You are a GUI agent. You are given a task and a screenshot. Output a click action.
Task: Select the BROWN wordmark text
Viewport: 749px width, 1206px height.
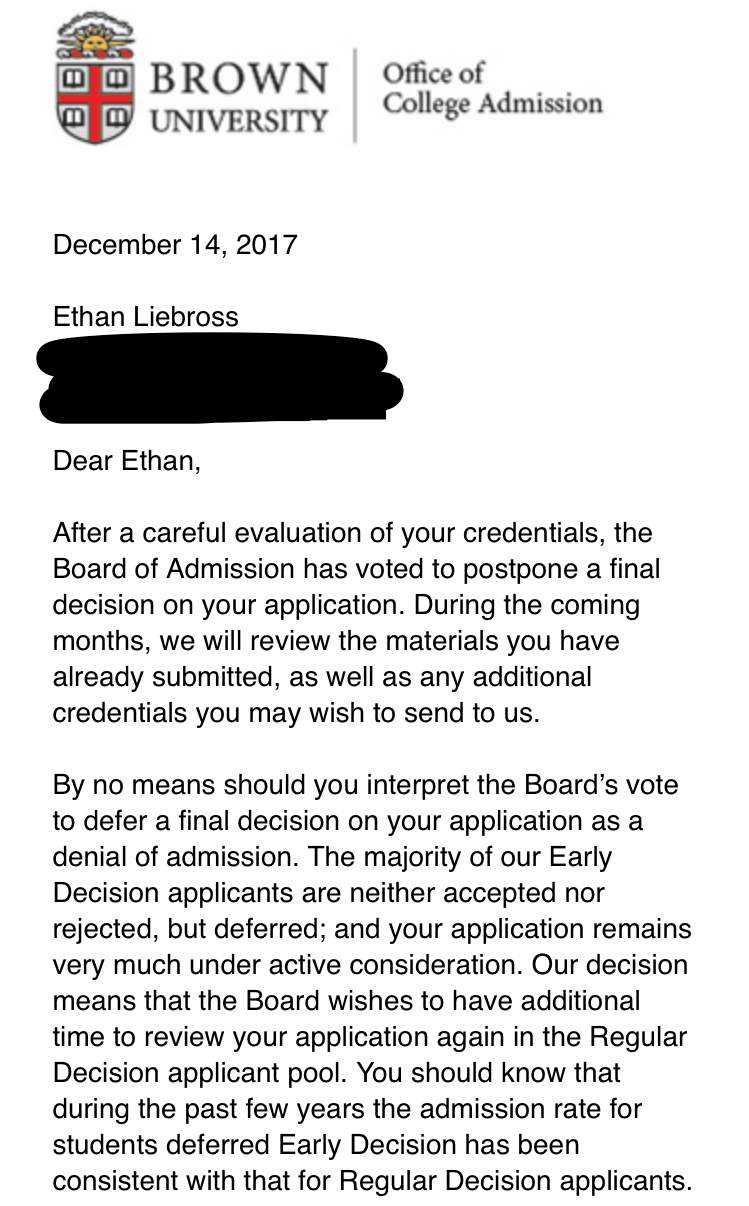pyautogui.click(x=239, y=78)
